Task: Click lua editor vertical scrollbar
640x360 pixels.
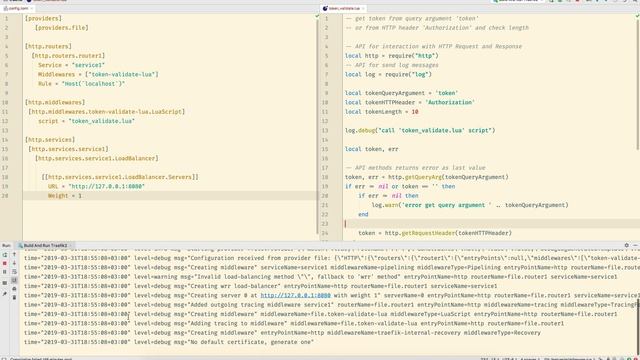Action: [x=638, y=86]
